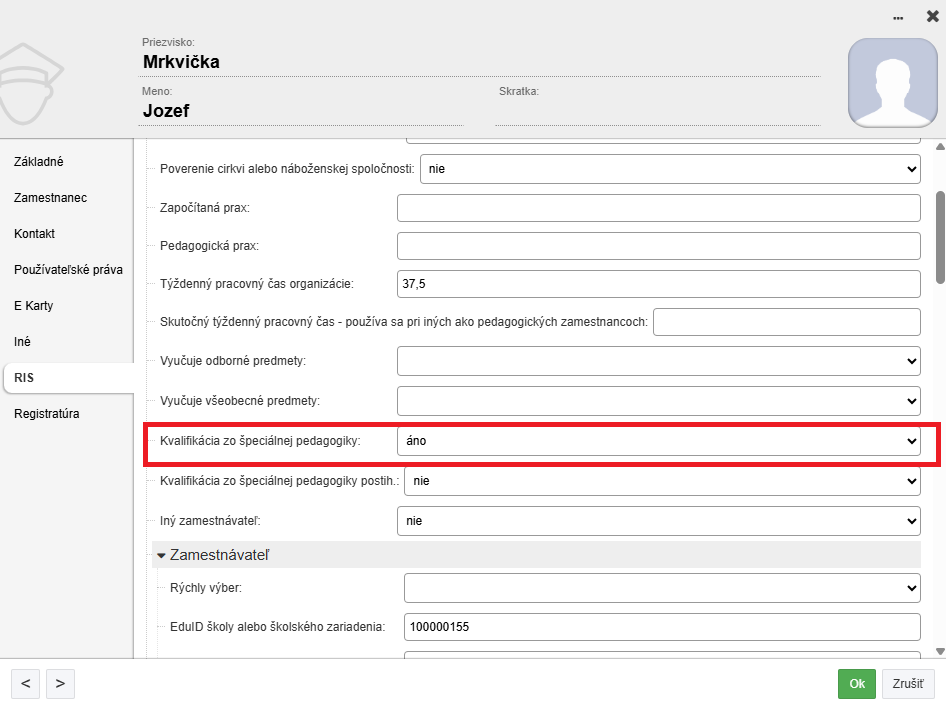Focus the EduID školy input field
946x704 pixels.
[661, 627]
